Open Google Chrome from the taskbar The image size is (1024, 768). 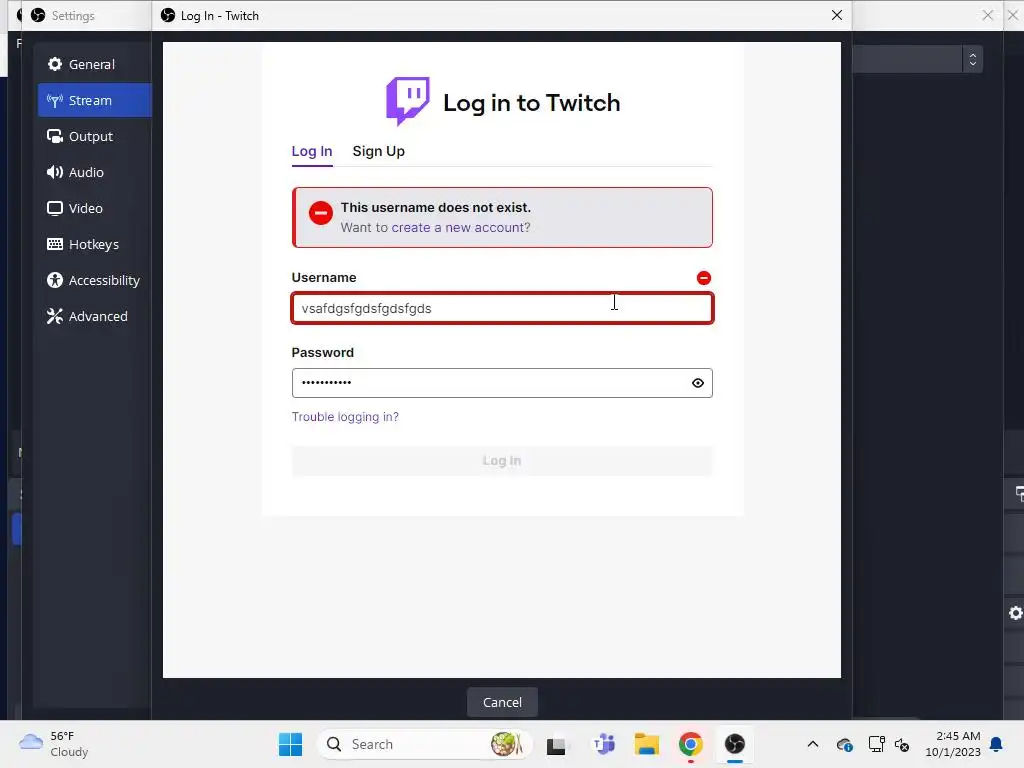(x=690, y=744)
